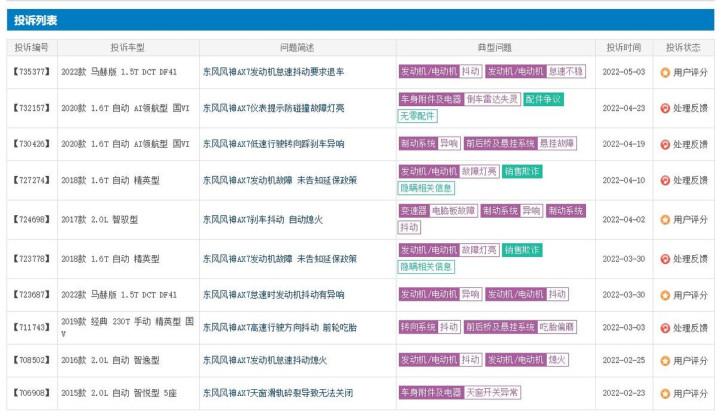Open complaint 东风风神AX7发动机怠速抖动熄火
719x418 pixels.
(265, 360)
